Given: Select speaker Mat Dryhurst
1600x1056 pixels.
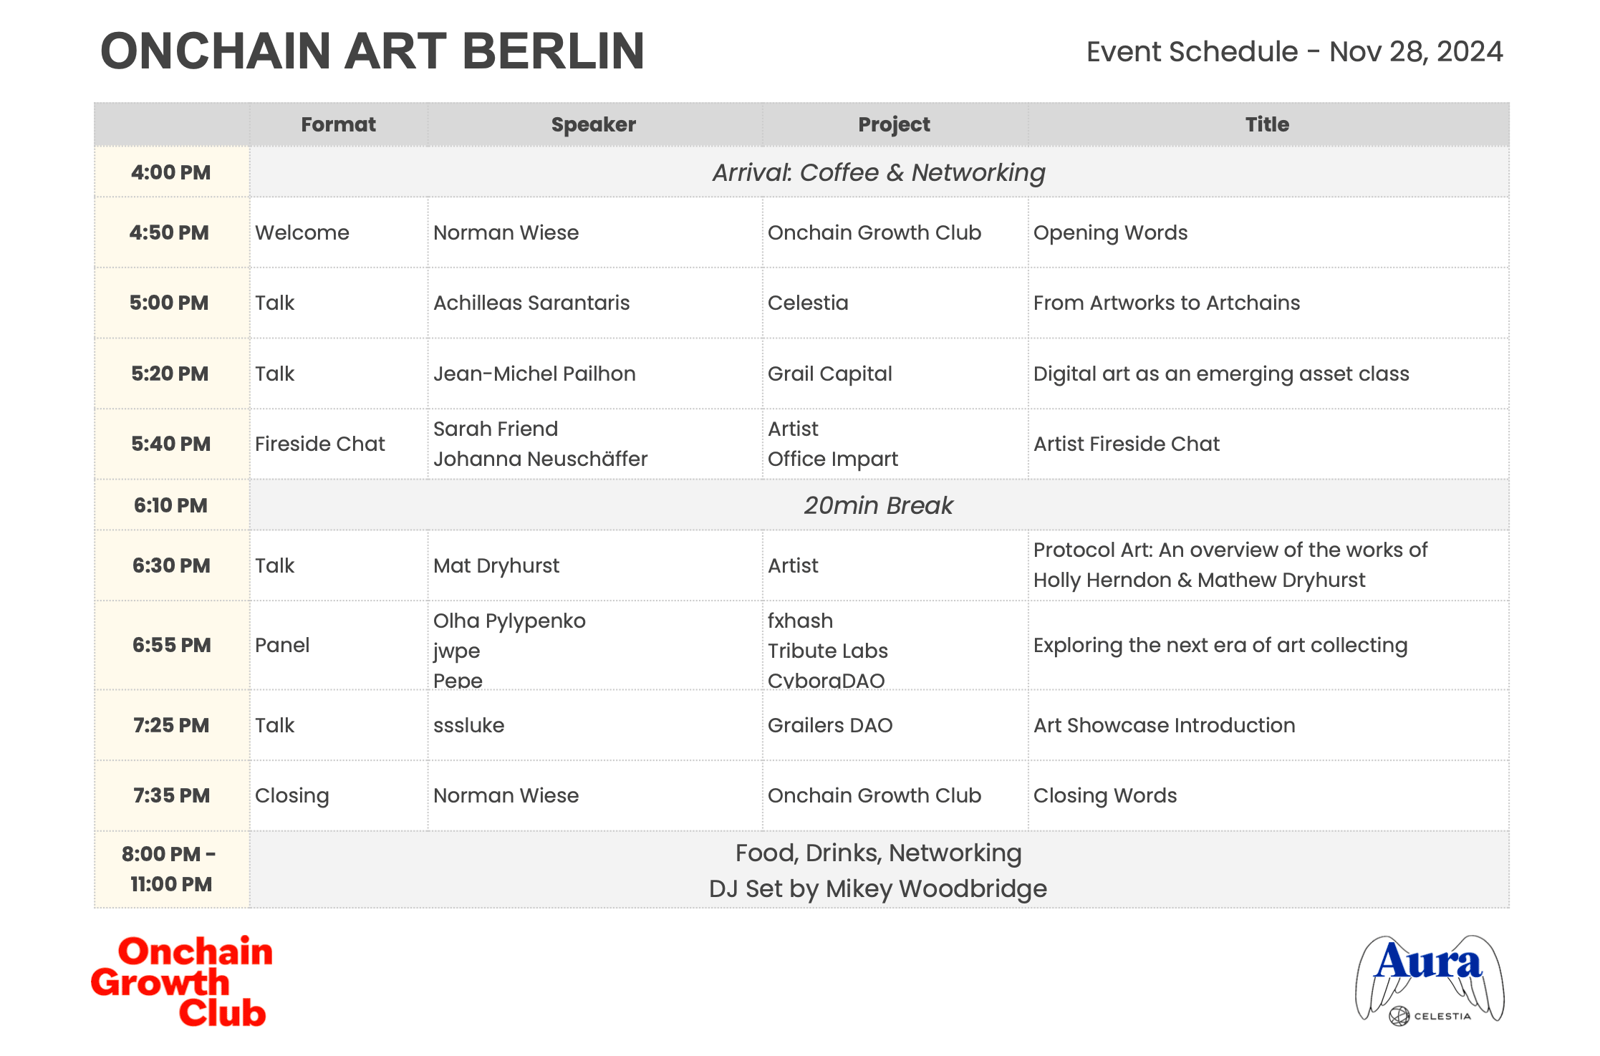Looking at the screenshot, I should click(496, 566).
